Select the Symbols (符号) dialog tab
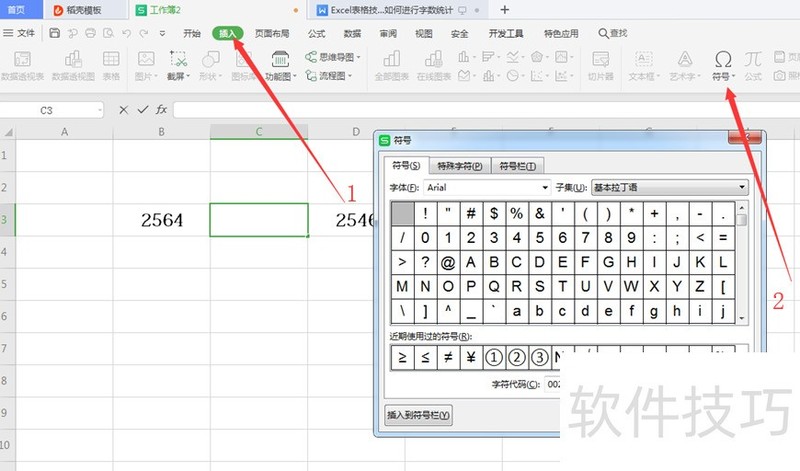Screen dimensions: 800x471 [x=406, y=165]
